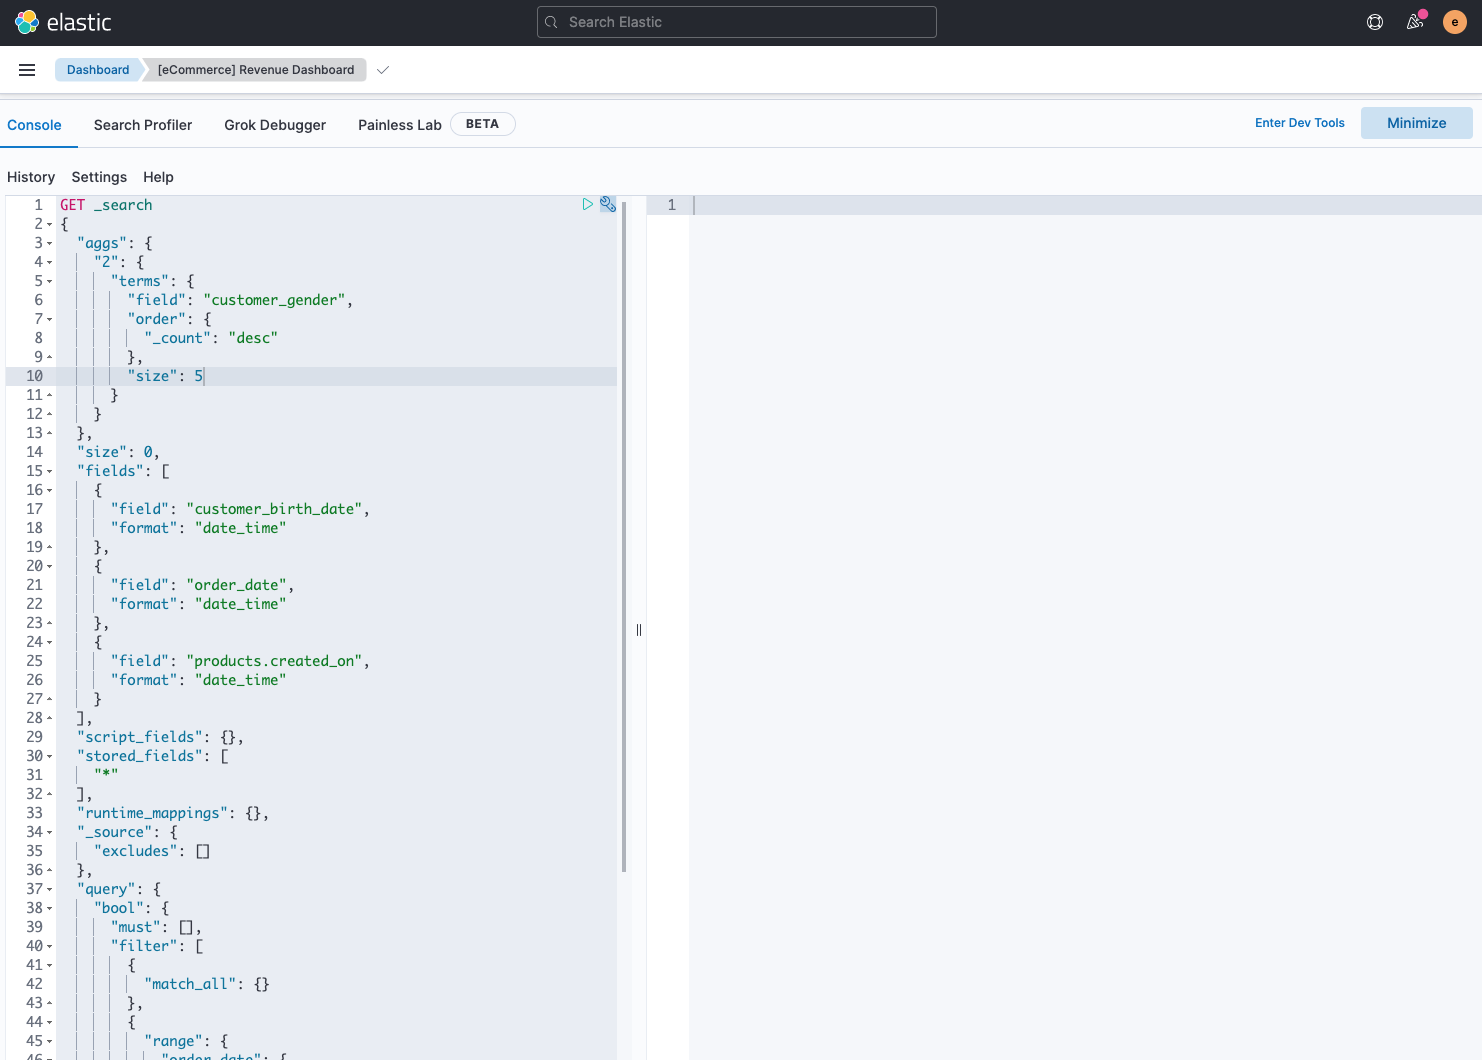Click the Help lifebuoy icon in the header
Image resolution: width=1482 pixels, height=1060 pixels.
[x=1374, y=21]
